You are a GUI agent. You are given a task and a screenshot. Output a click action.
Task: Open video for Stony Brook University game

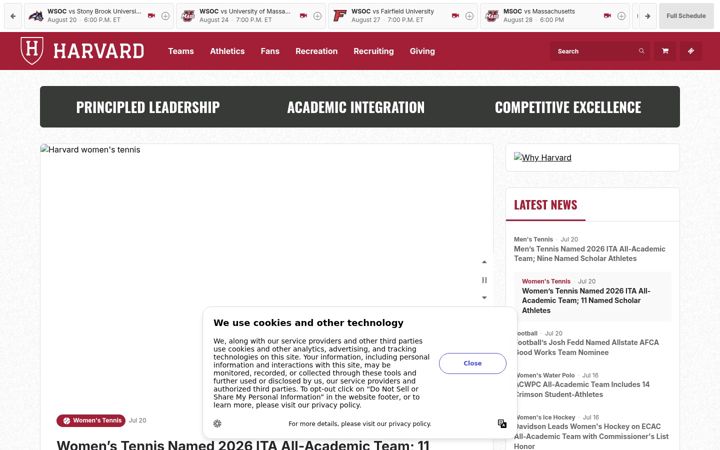pyautogui.click(x=151, y=16)
